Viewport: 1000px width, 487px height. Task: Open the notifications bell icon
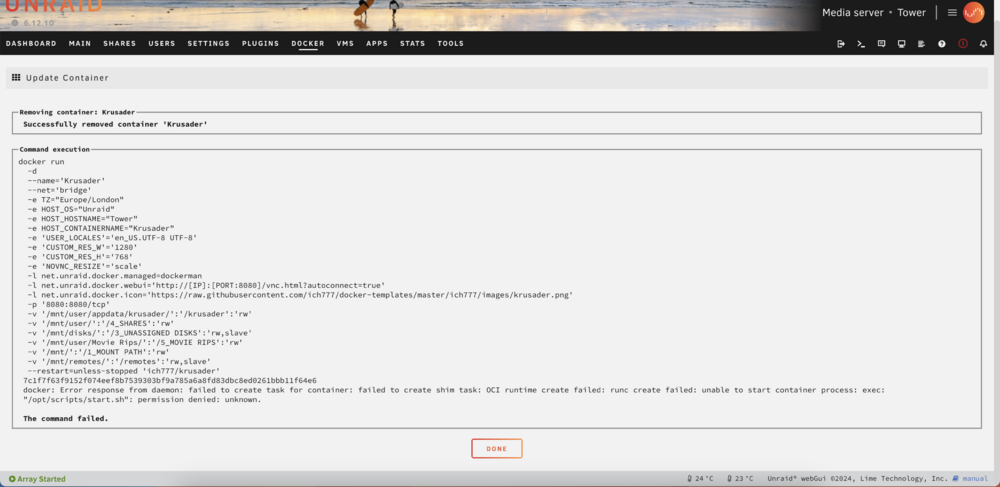[983, 44]
